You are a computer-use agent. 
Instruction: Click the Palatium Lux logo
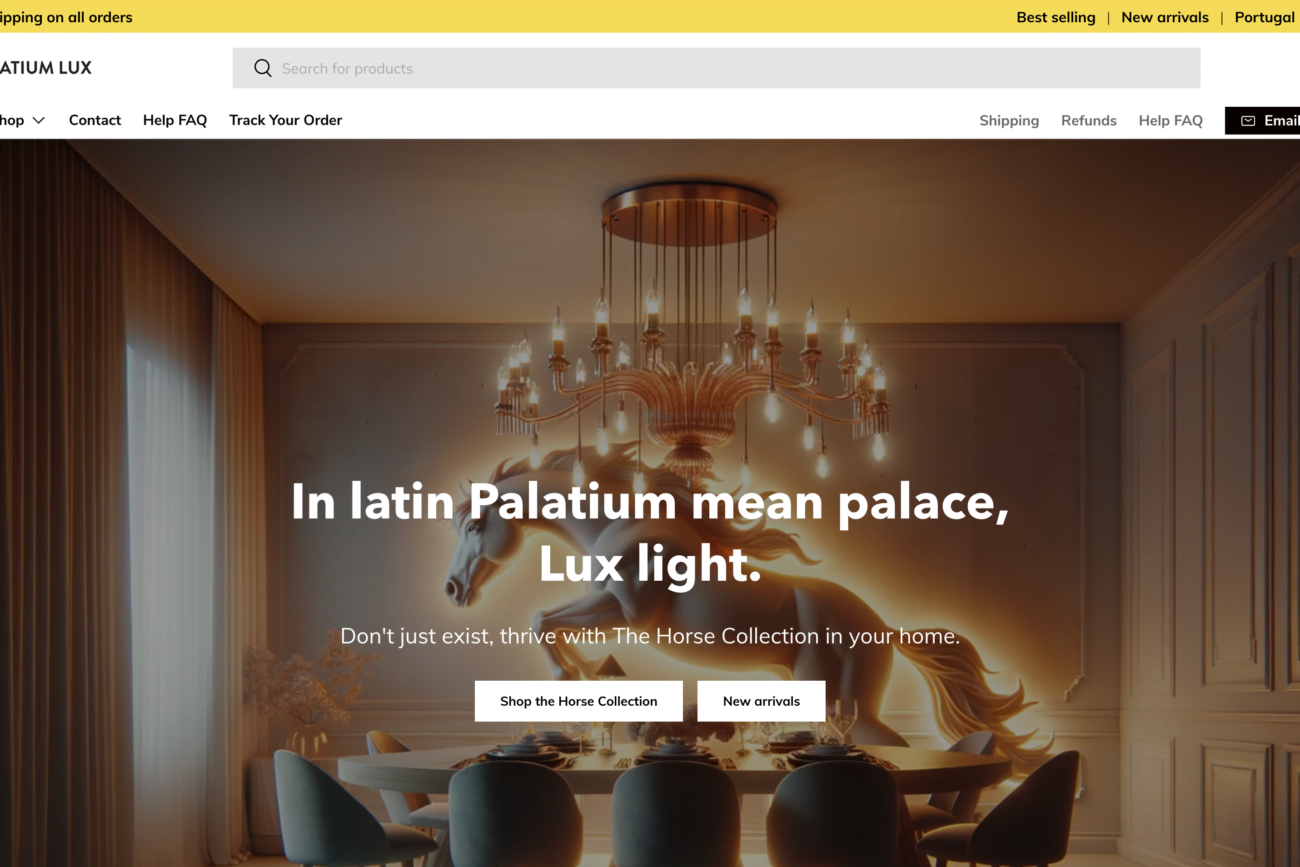coord(46,68)
